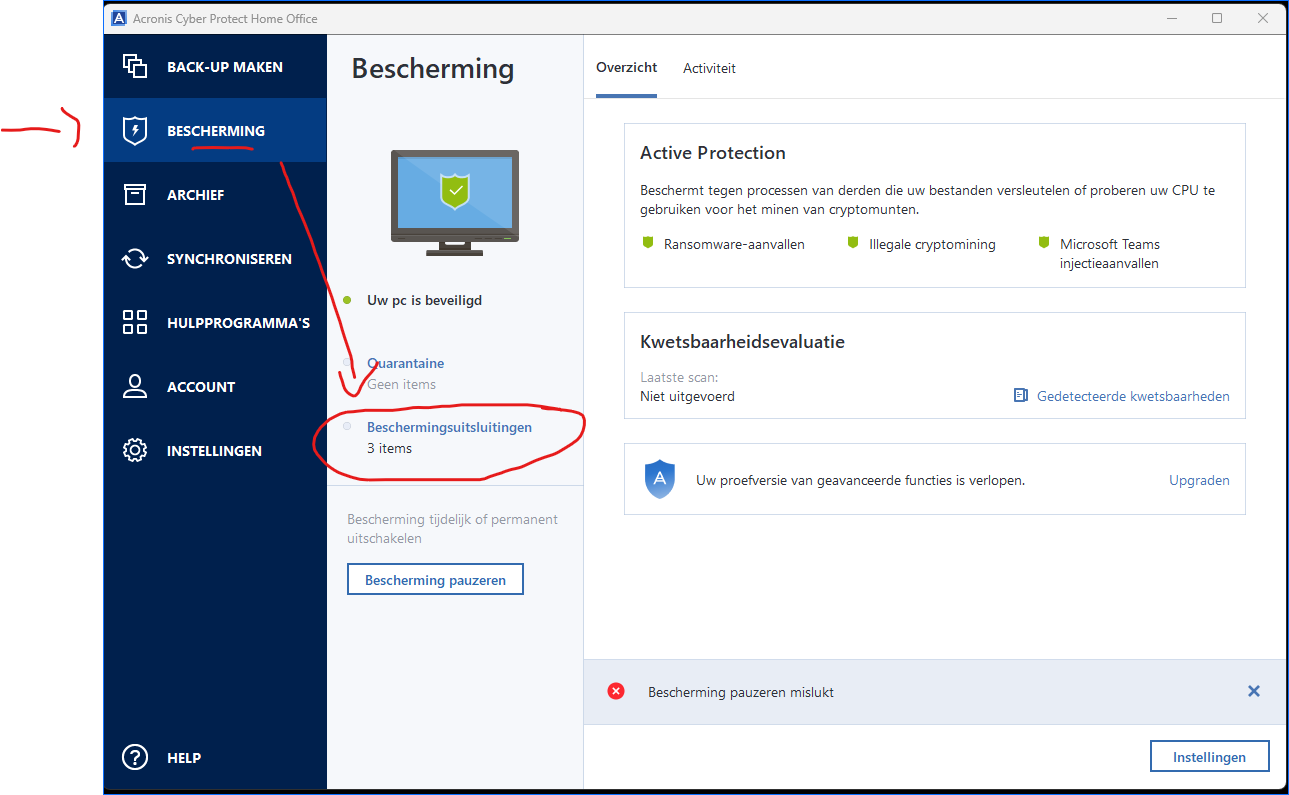The image size is (1289, 795).
Task: Click the Synchroniseren arrows icon
Action: pyautogui.click(x=135, y=259)
